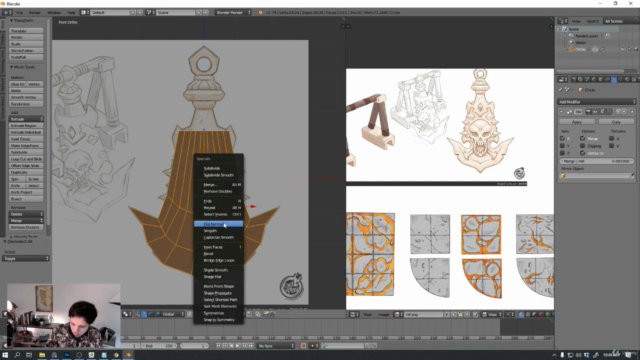Click the taskbar search icon
Viewport: 640px width, 360px height.
pos(17,355)
